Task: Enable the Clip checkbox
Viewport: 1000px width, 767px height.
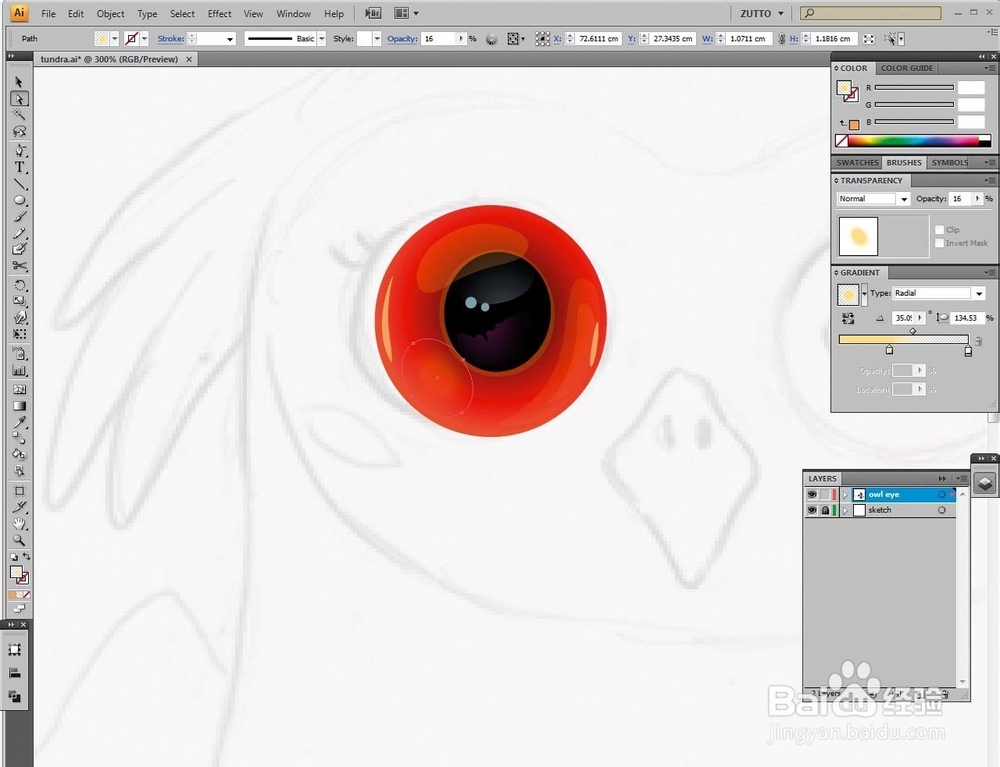Action: coord(939,230)
